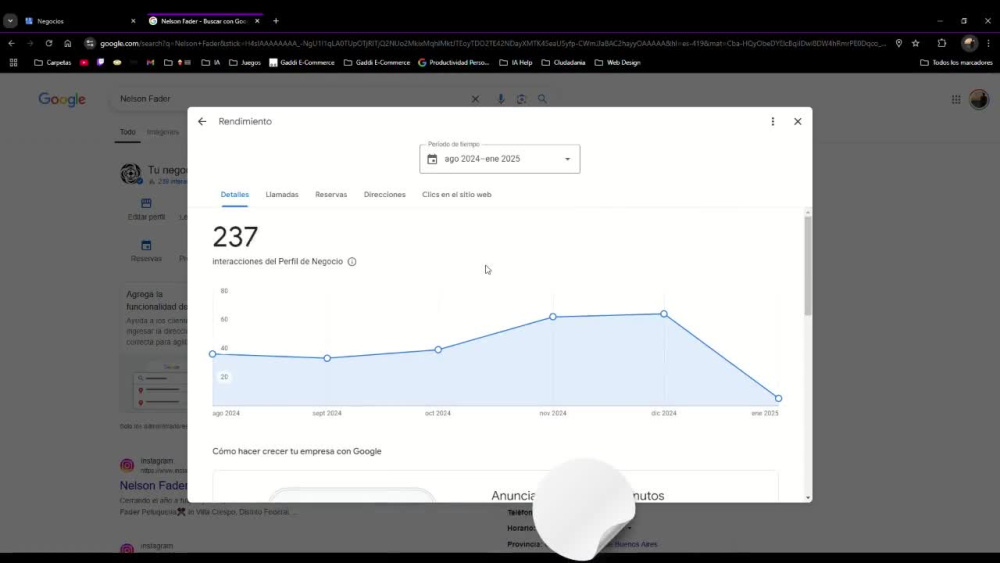
Task: Open the Gmail bookmark
Action: [x=151, y=62]
